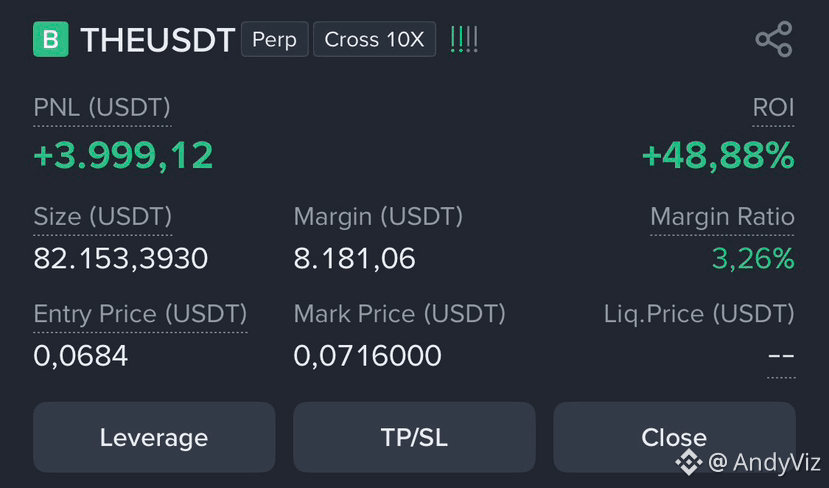Viewport: 829px width, 488px height.
Task: Click the Binance logo watermark
Action: [689, 462]
